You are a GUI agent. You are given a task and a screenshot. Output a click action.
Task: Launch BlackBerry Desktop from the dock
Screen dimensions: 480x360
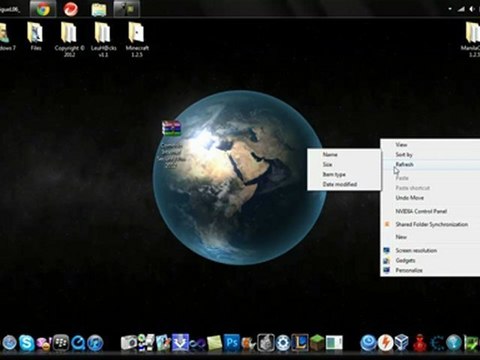pos(61,343)
